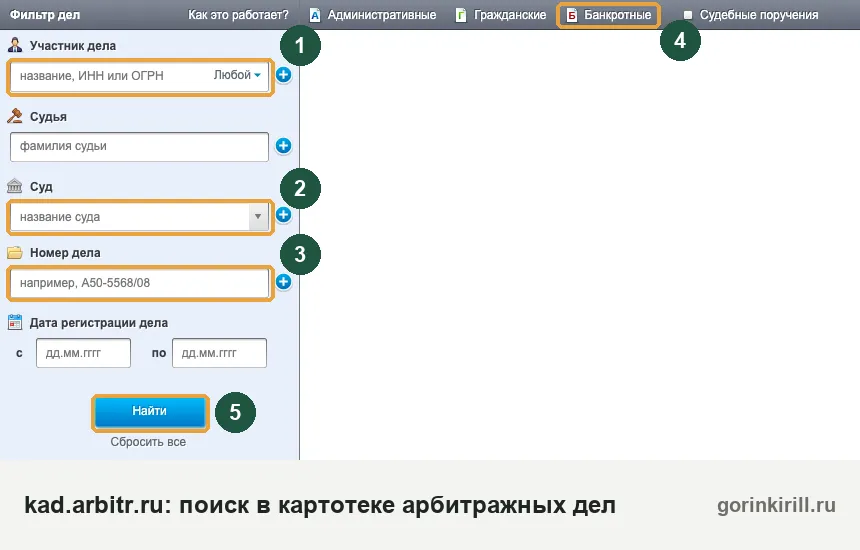Image resolution: width=860 pixels, height=550 pixels.
Task: Click the Найти search button
Action: tap(150, 412)
